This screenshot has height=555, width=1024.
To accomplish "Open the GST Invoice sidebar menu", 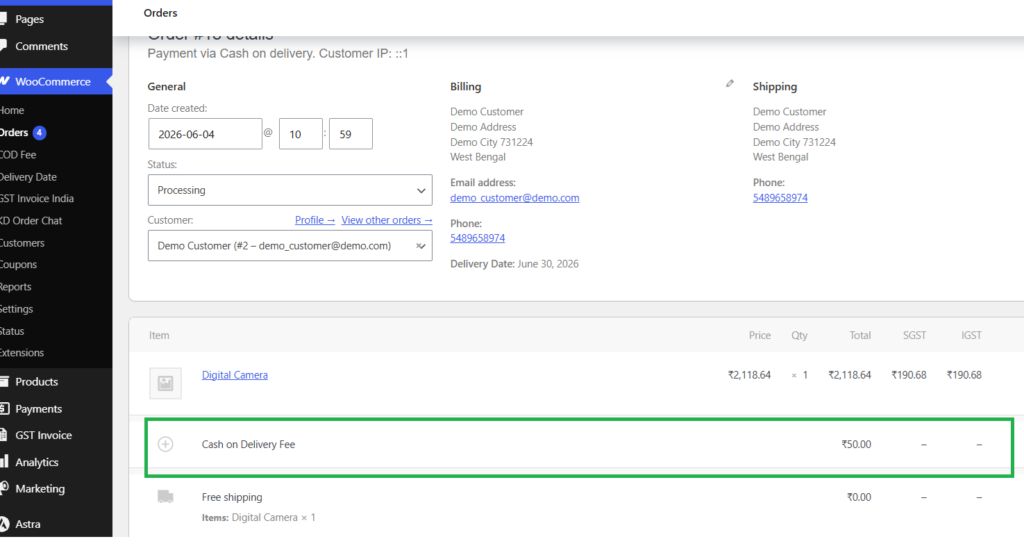I will pos(43,436).
